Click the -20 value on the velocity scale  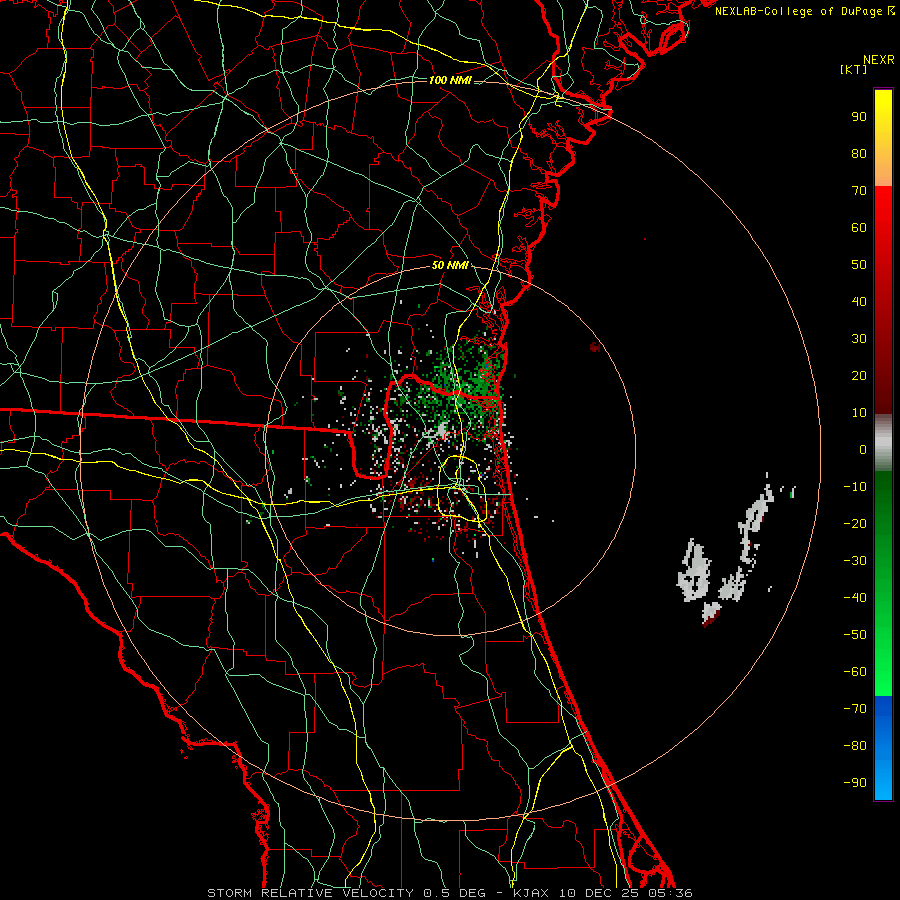(x=855, y=524)
